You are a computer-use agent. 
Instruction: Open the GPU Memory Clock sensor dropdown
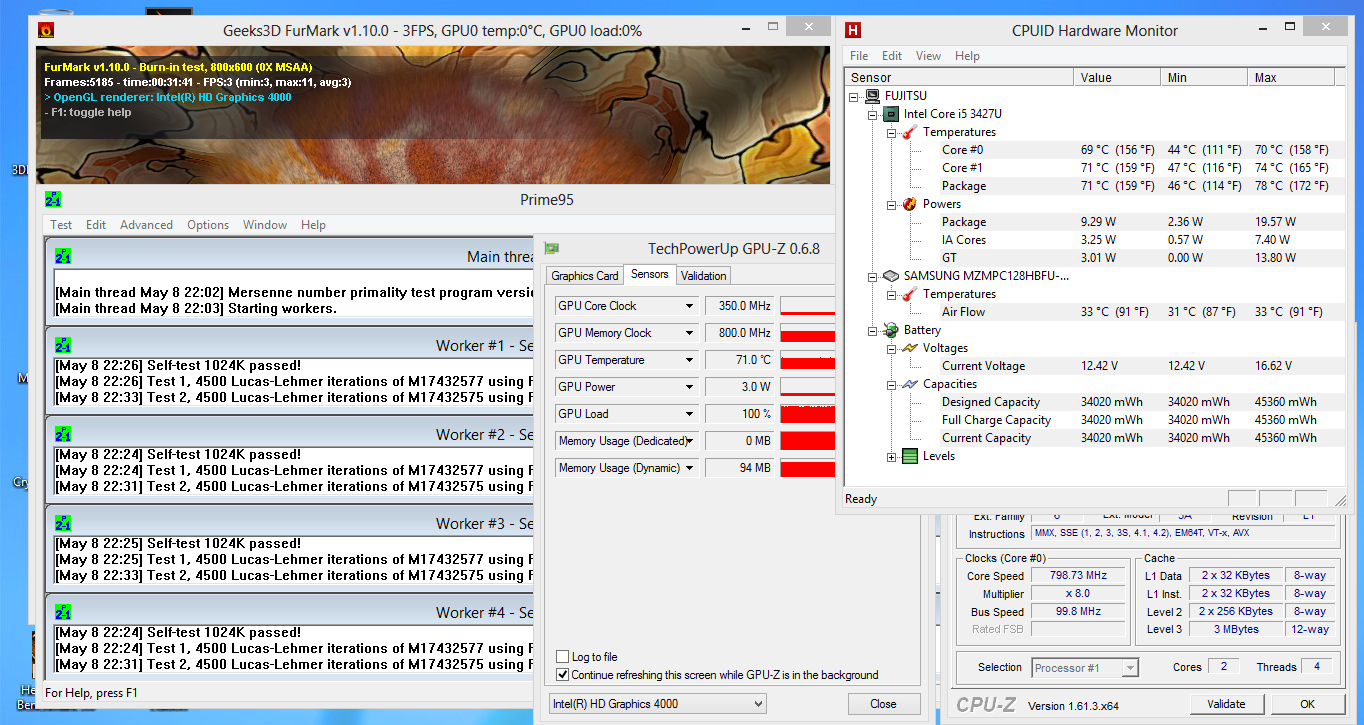(688, 333)
